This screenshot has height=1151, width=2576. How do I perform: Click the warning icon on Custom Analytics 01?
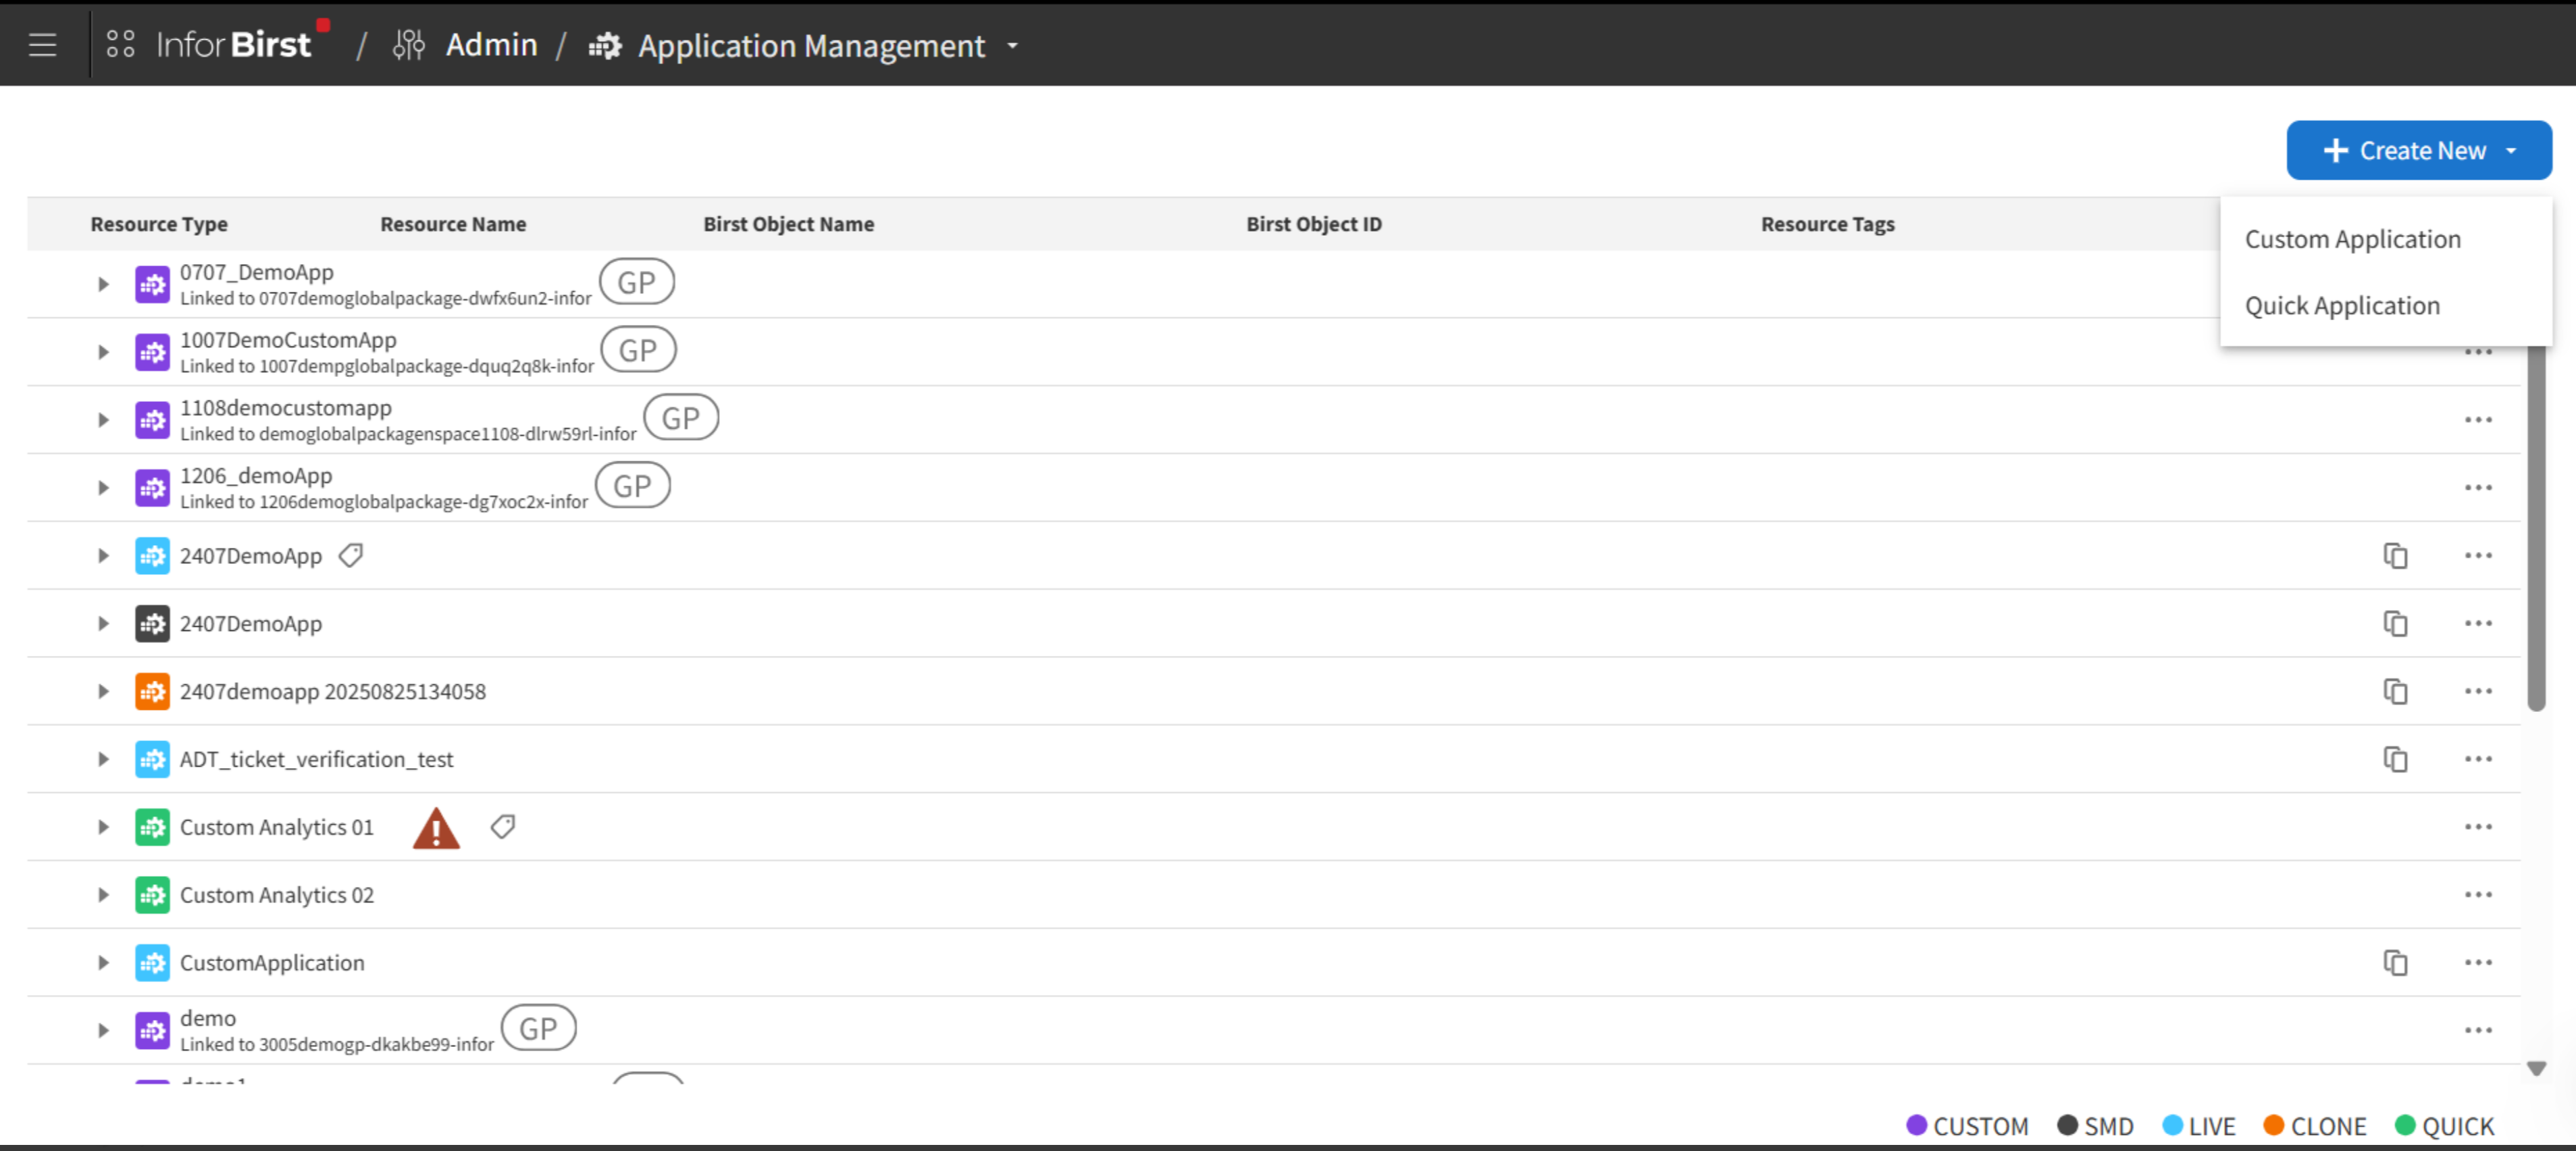pyautogui.click(x=436, y=827)
